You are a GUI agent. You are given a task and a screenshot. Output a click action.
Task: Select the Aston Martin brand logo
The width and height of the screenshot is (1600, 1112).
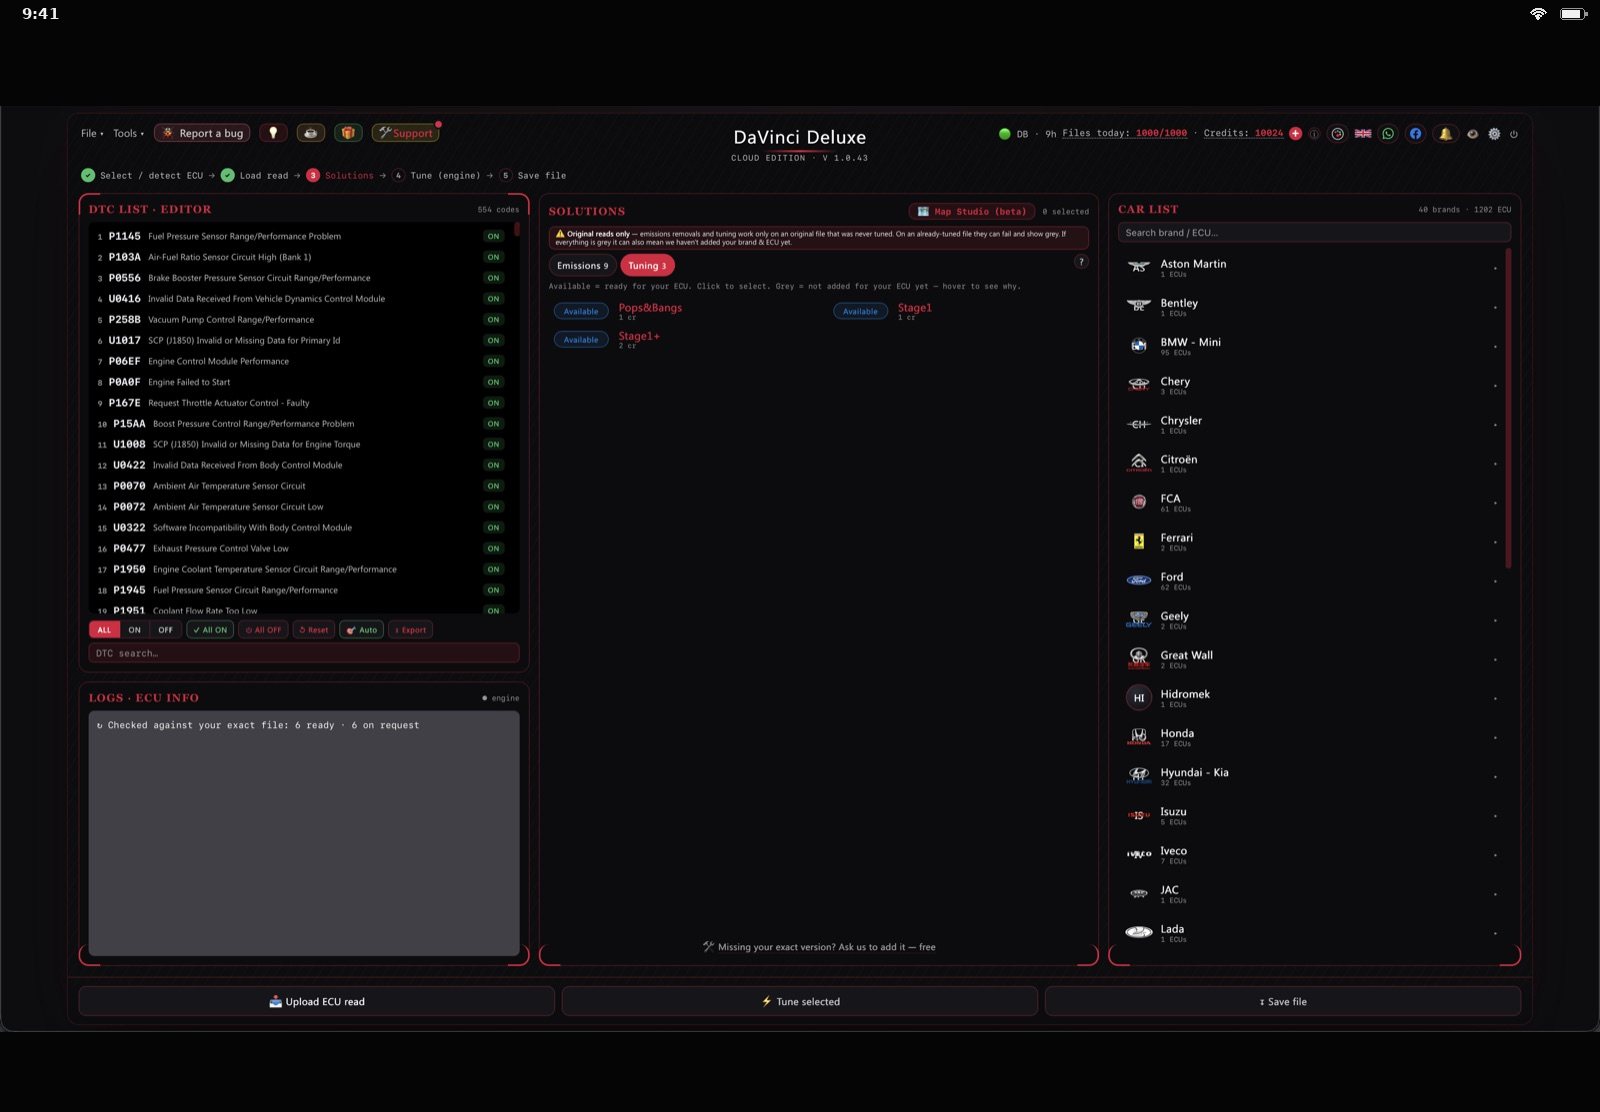point(1139,267)
